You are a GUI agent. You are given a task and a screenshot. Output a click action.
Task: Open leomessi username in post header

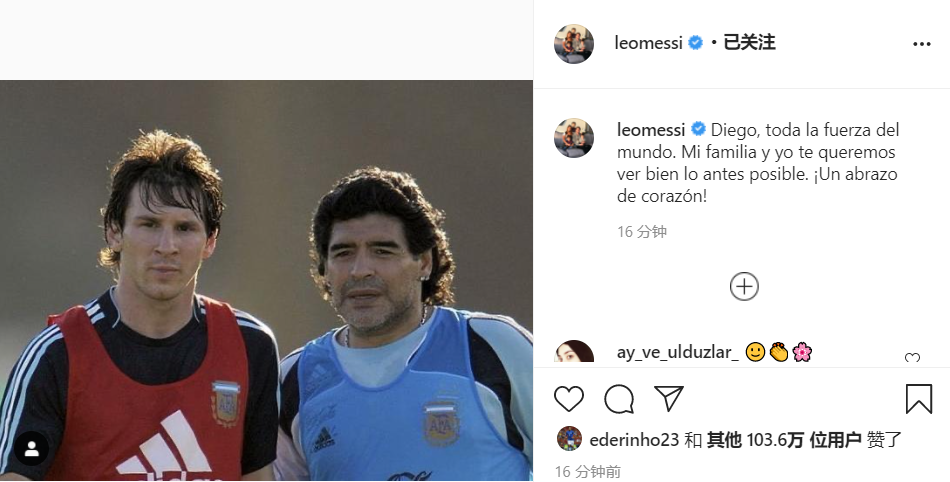point(649,43)
